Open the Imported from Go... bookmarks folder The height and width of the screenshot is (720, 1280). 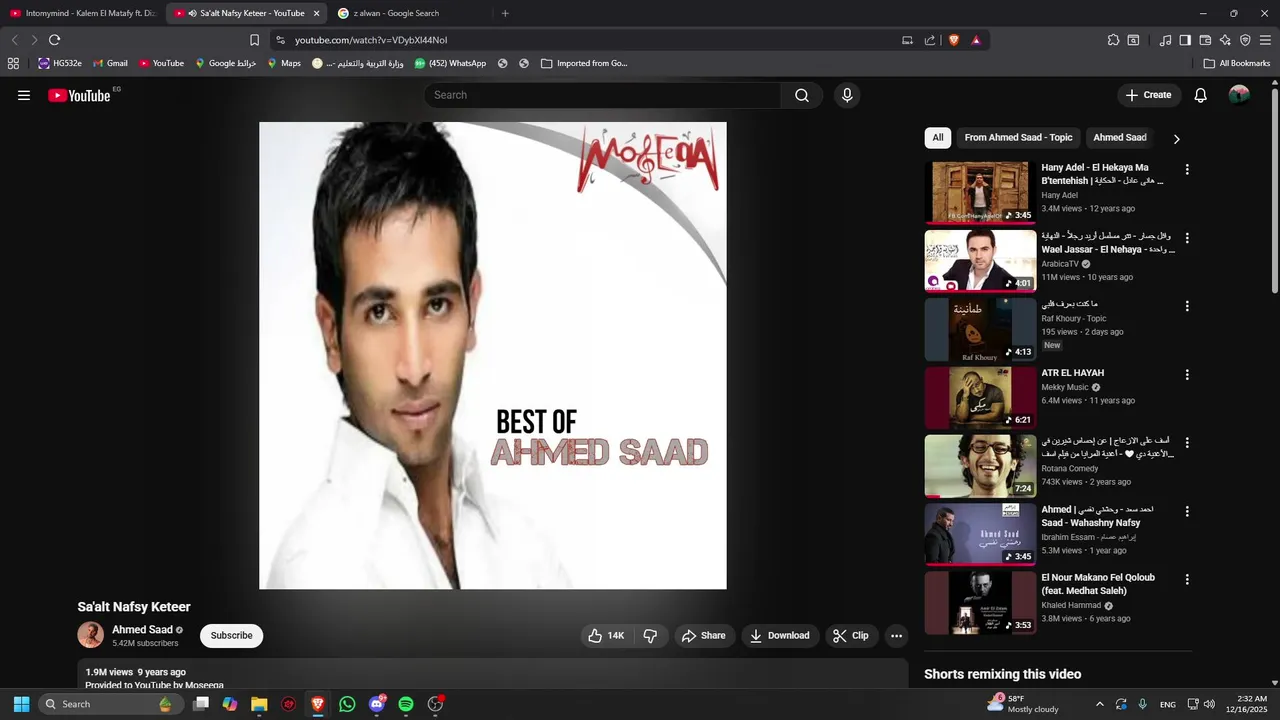[x=584, y=63]
